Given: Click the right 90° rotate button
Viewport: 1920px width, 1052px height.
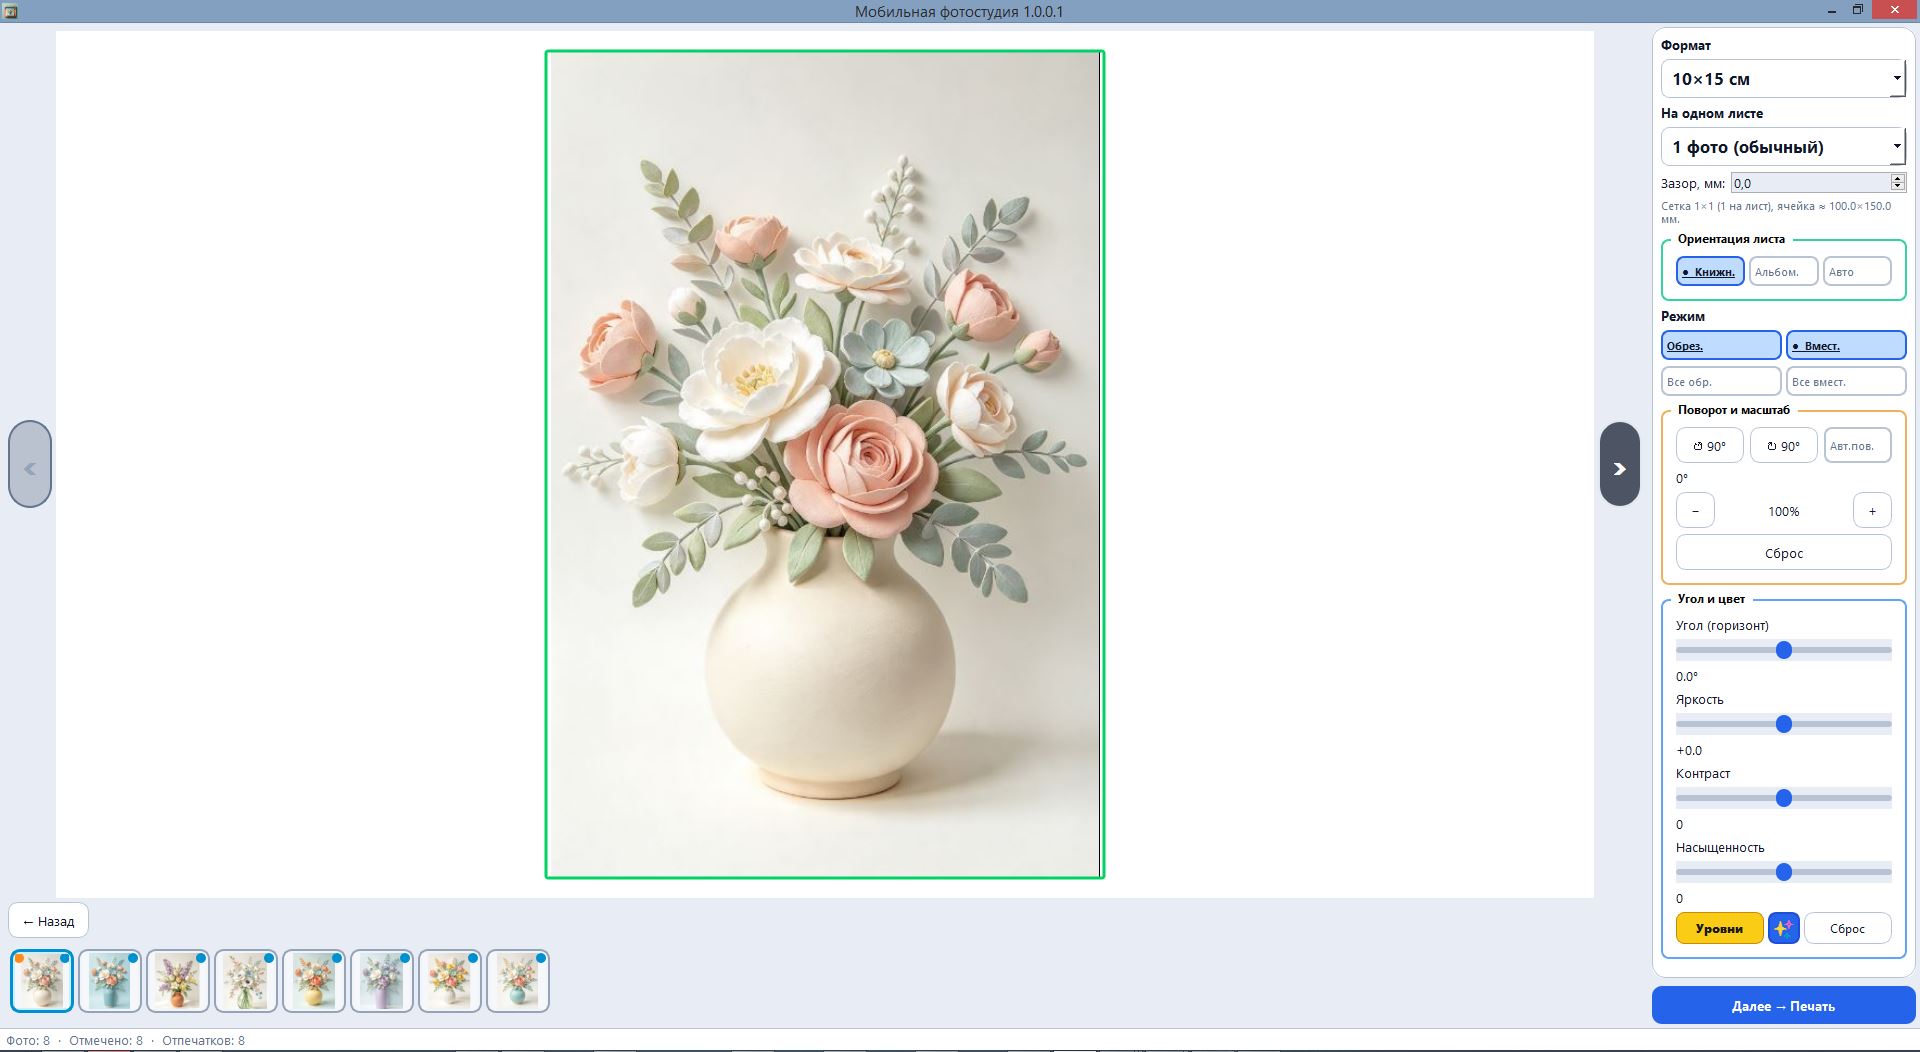Looking at the screenshot, I should [1783, 446].
